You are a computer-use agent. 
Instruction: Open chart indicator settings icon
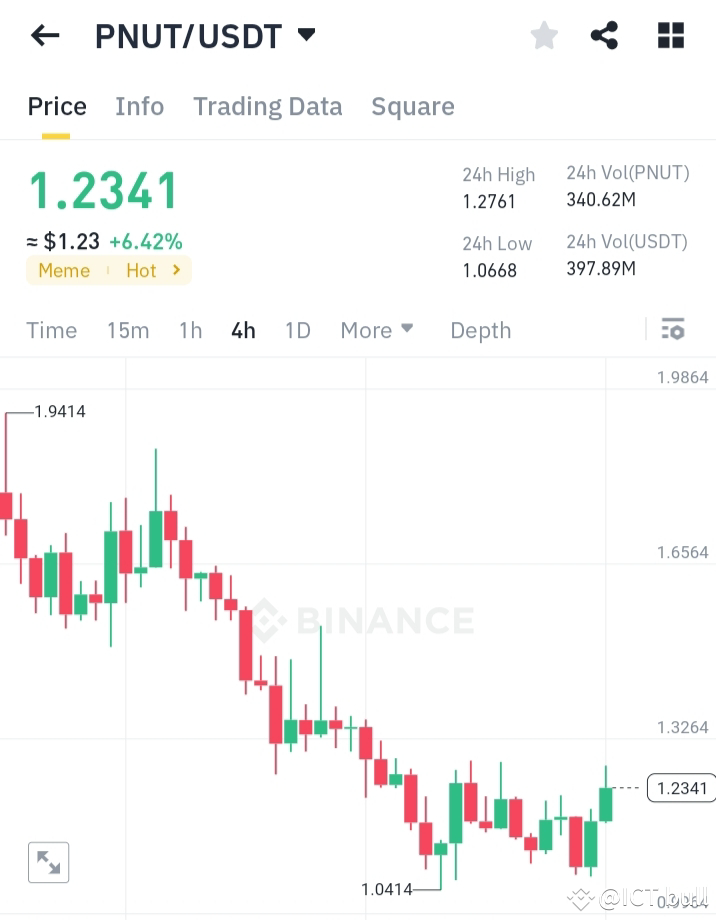coord(673,330)
